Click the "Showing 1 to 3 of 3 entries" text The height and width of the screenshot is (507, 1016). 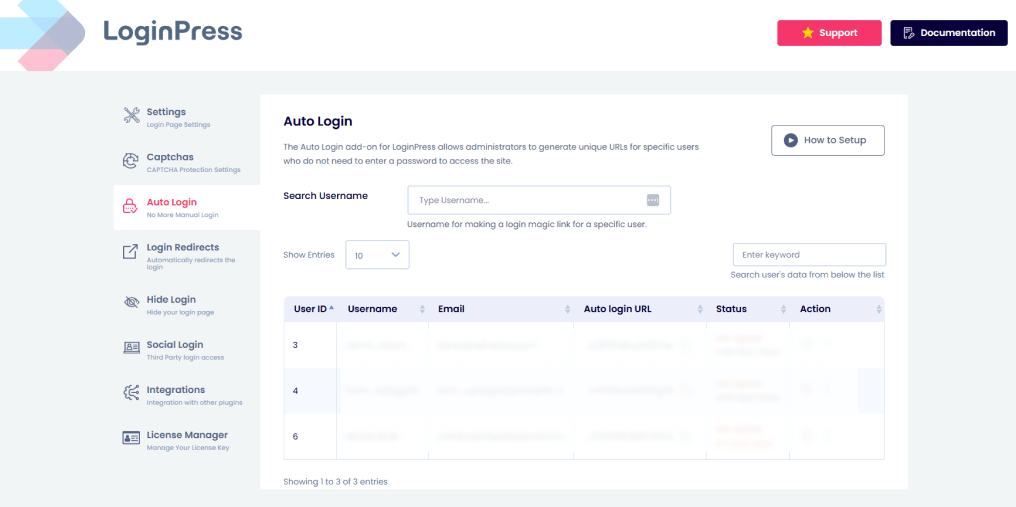point(335,482)
